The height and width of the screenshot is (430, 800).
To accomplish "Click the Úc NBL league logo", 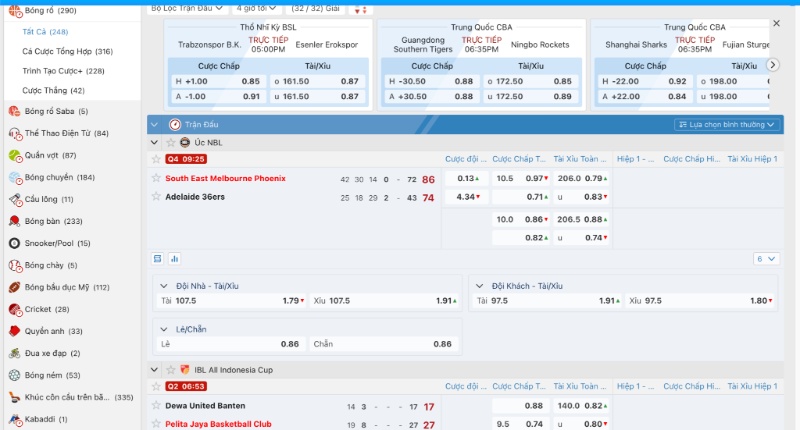I will click(185, 142).
